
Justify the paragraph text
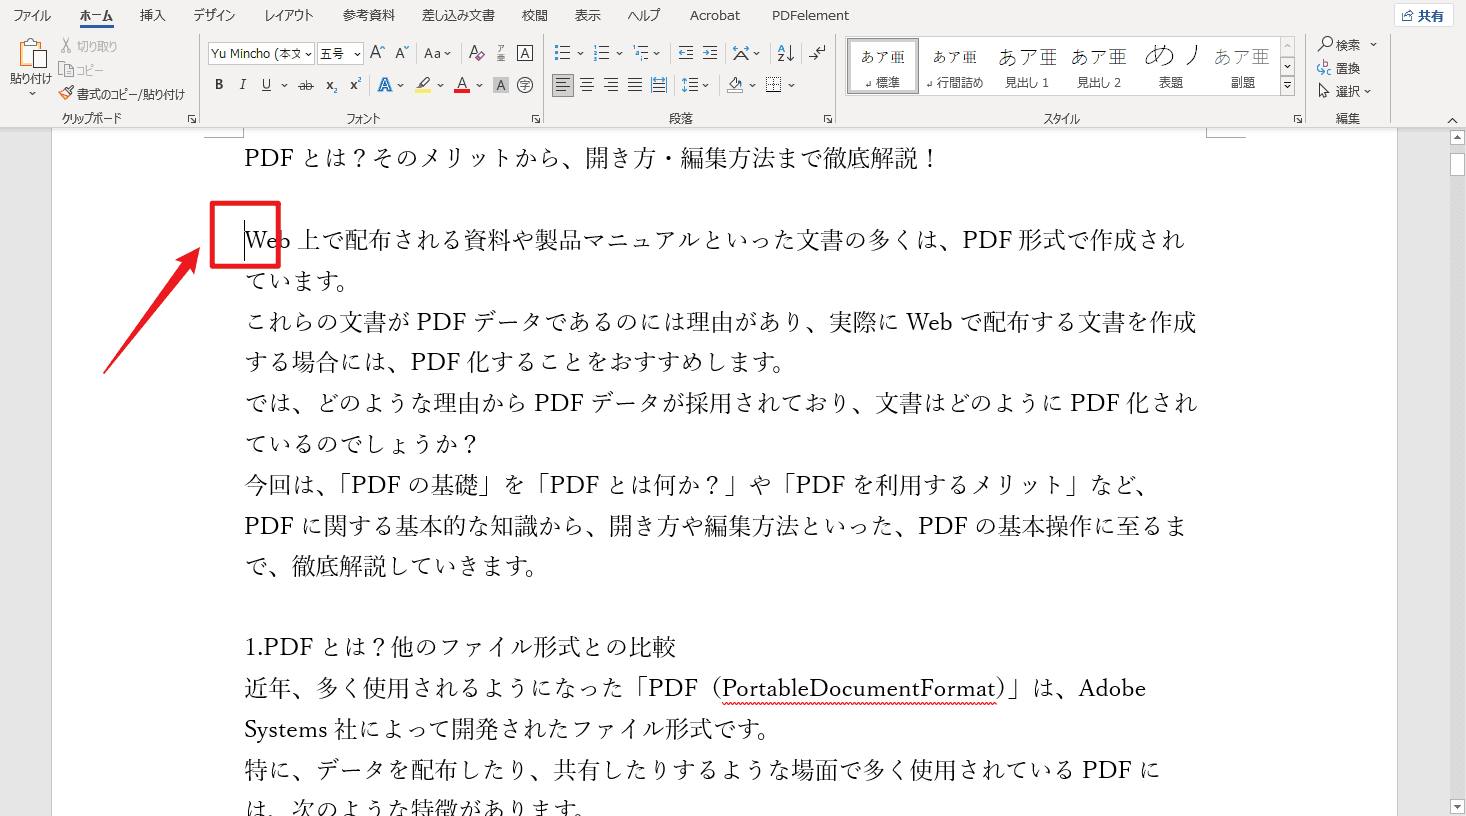[635, 85]
